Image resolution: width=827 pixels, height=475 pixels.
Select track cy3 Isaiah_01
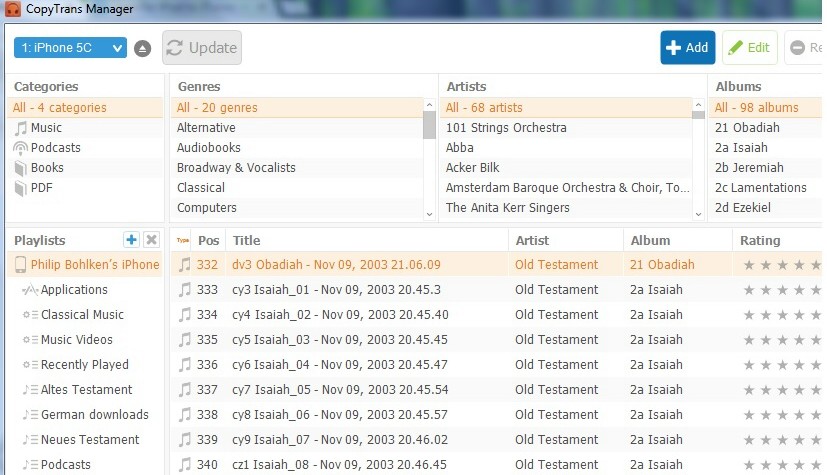[x=336, y=289]
